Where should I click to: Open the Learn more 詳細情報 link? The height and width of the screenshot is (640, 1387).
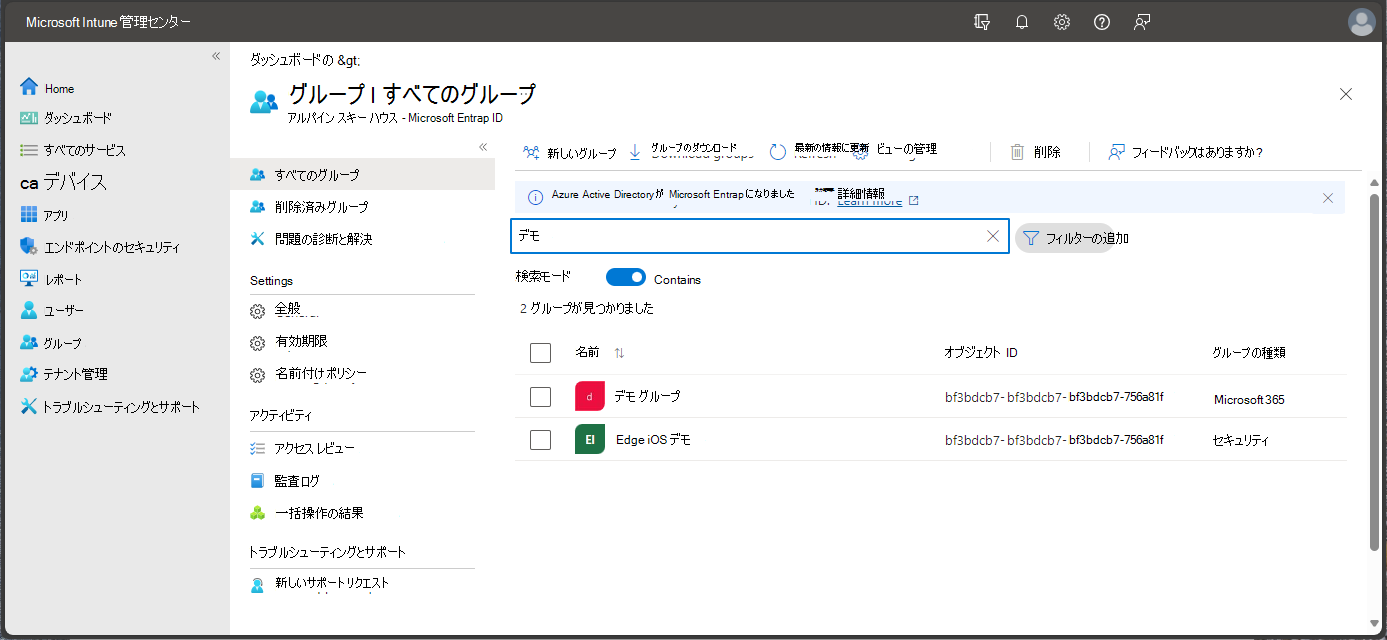point(870,197)
